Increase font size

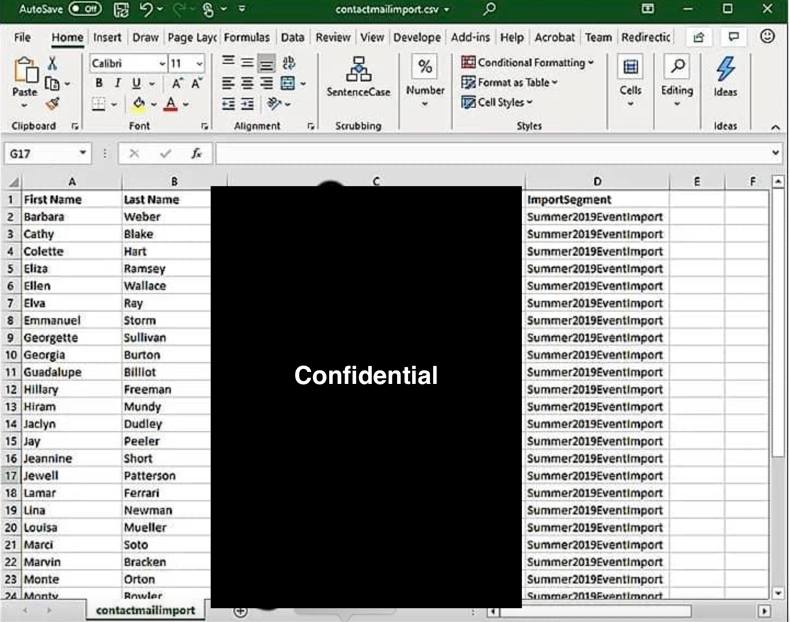click(x=177, y=83)
